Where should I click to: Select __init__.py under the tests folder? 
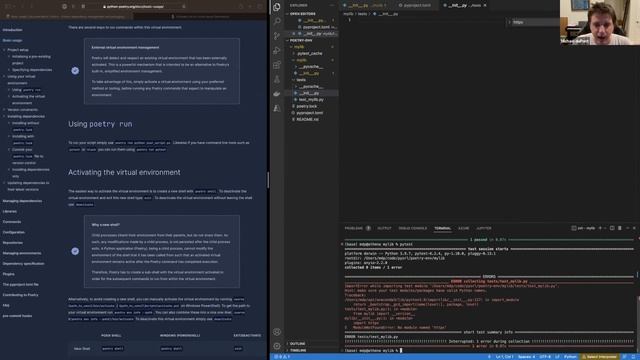click(309, 93)
